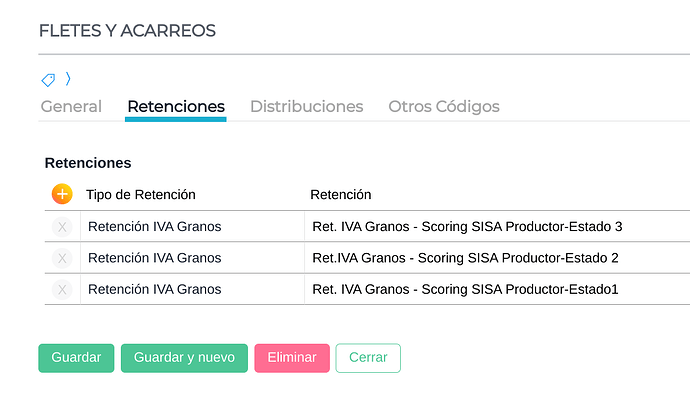Image resolution: width=690 pixels, height=400 pixels.
Task: Expand the chevron next to the tag icon
Action: (68, 78)
